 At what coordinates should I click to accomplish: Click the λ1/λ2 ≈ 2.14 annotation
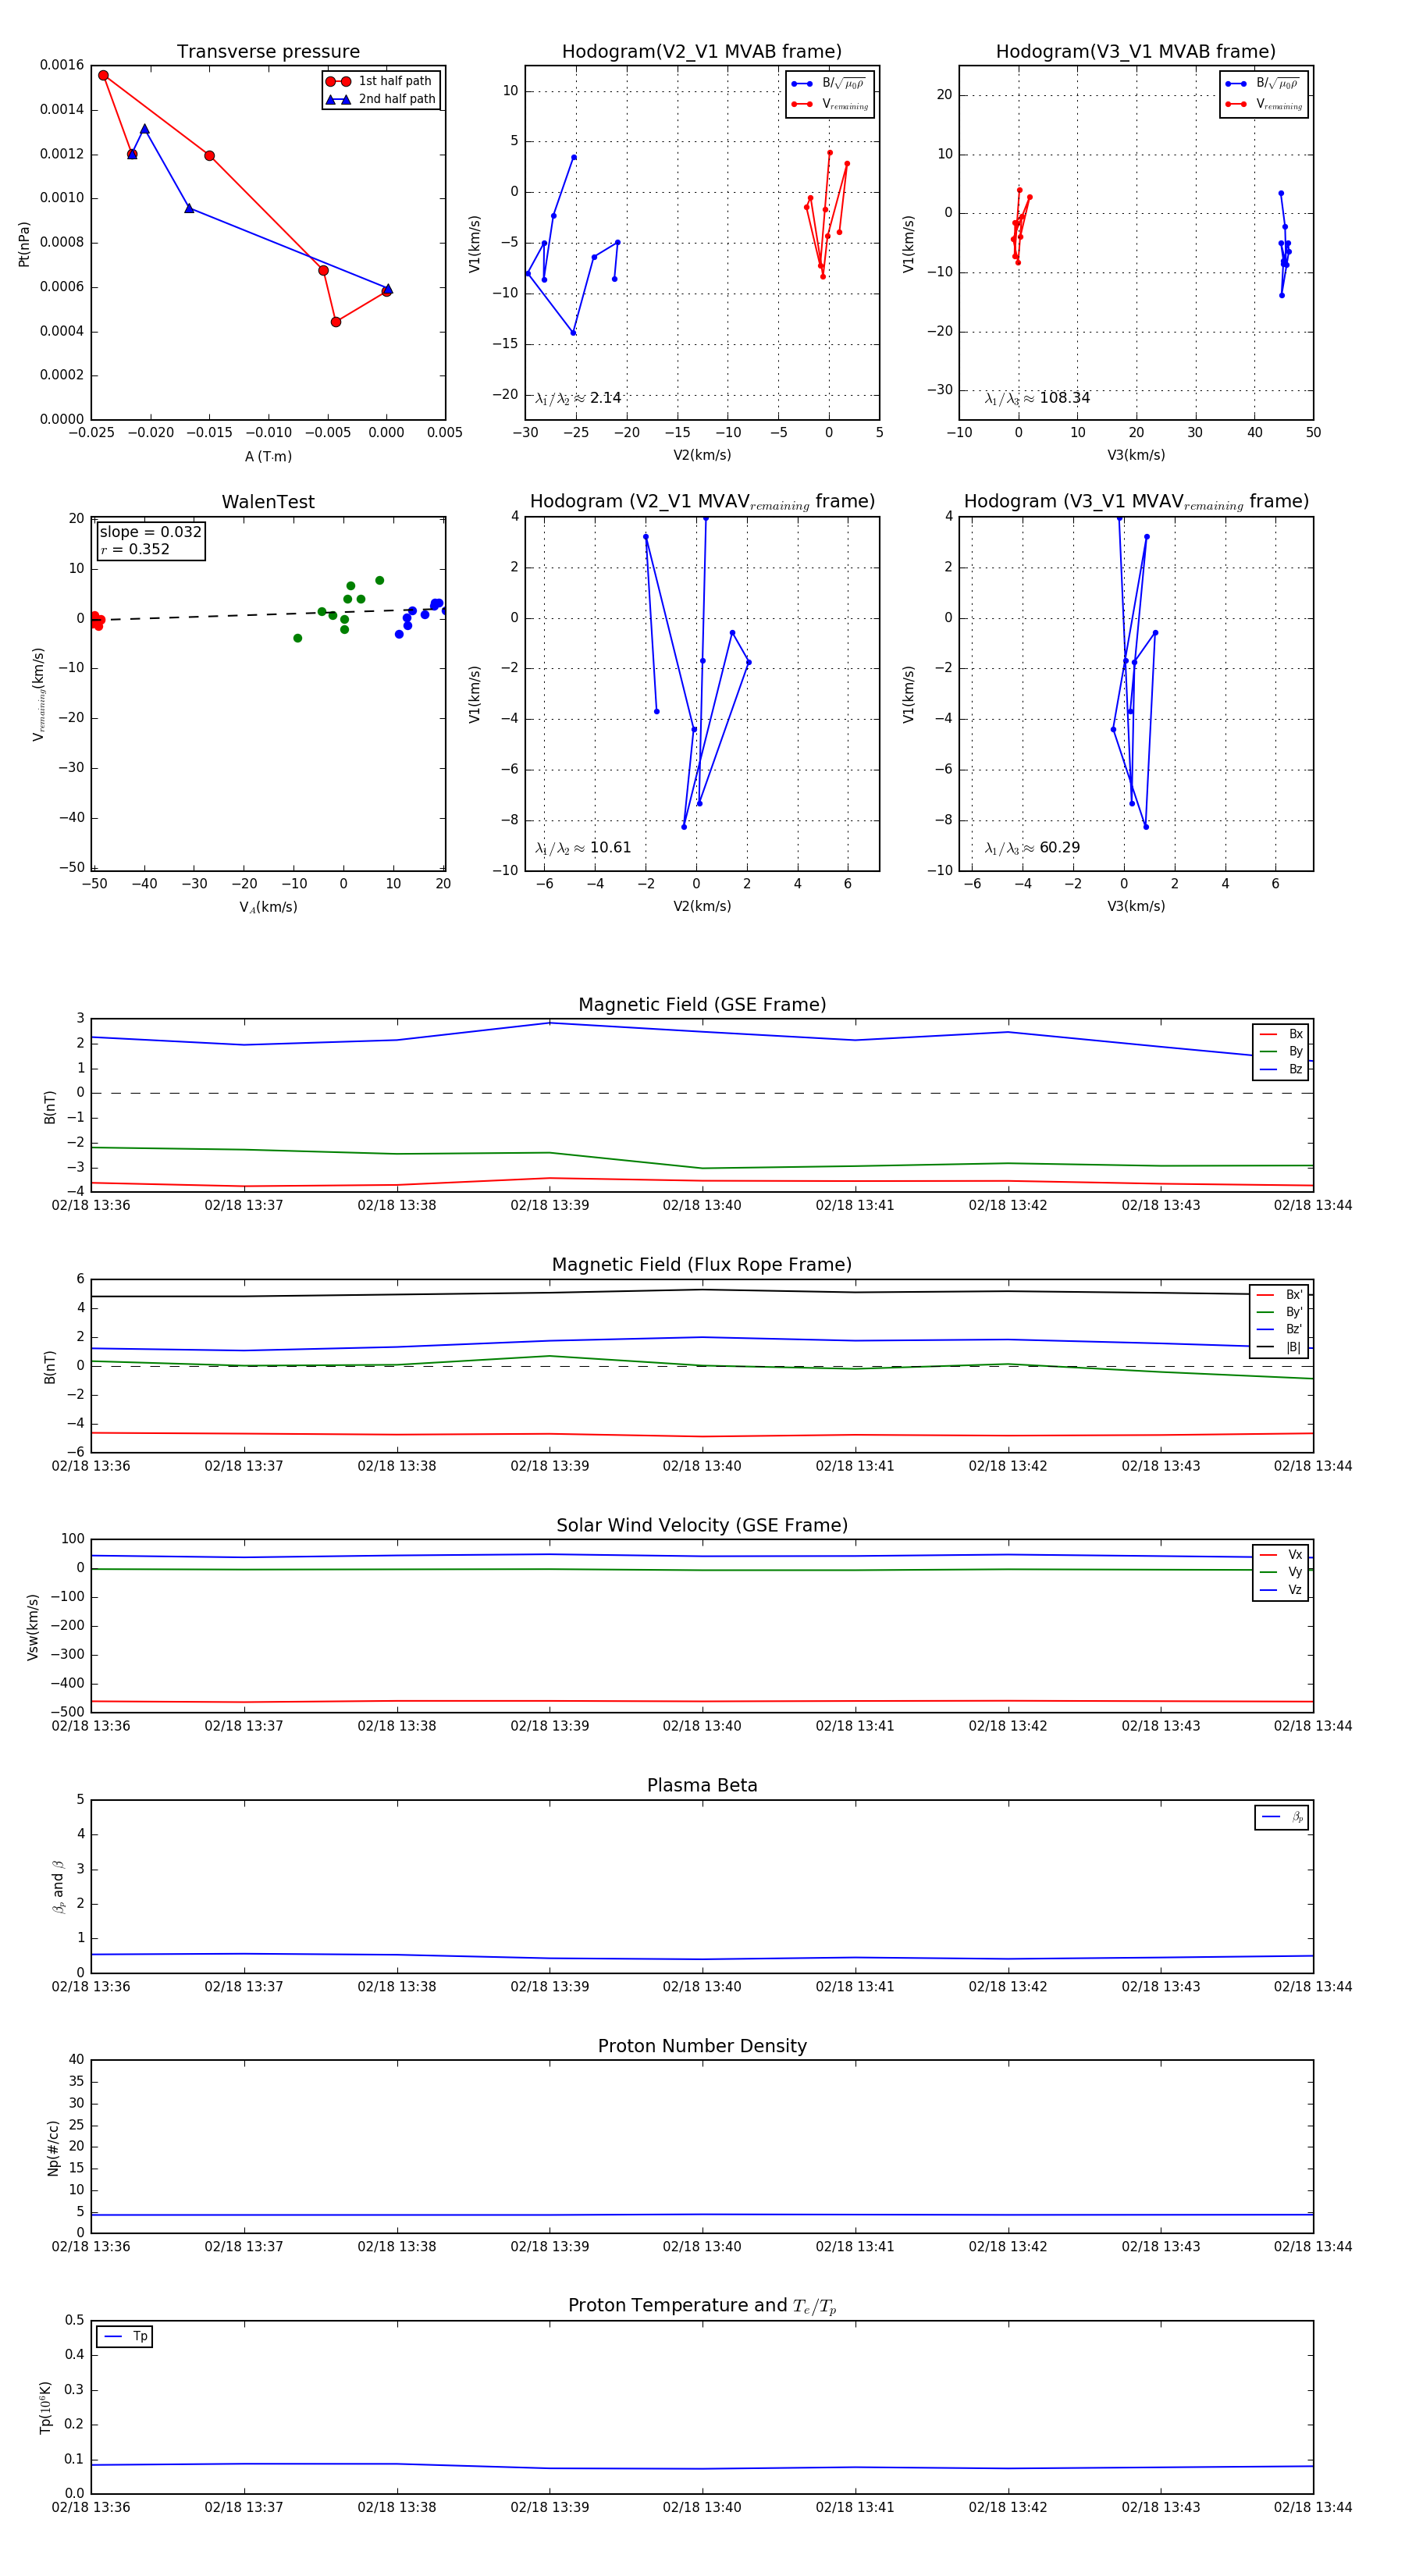click(x=578, y=398)
